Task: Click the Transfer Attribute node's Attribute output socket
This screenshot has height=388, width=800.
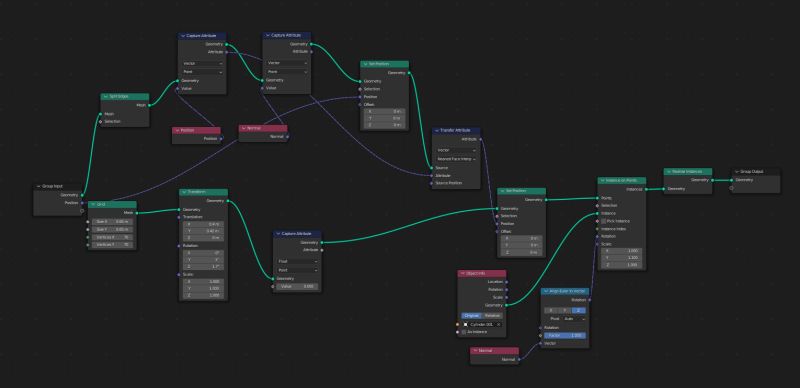Action: [480, 139]
